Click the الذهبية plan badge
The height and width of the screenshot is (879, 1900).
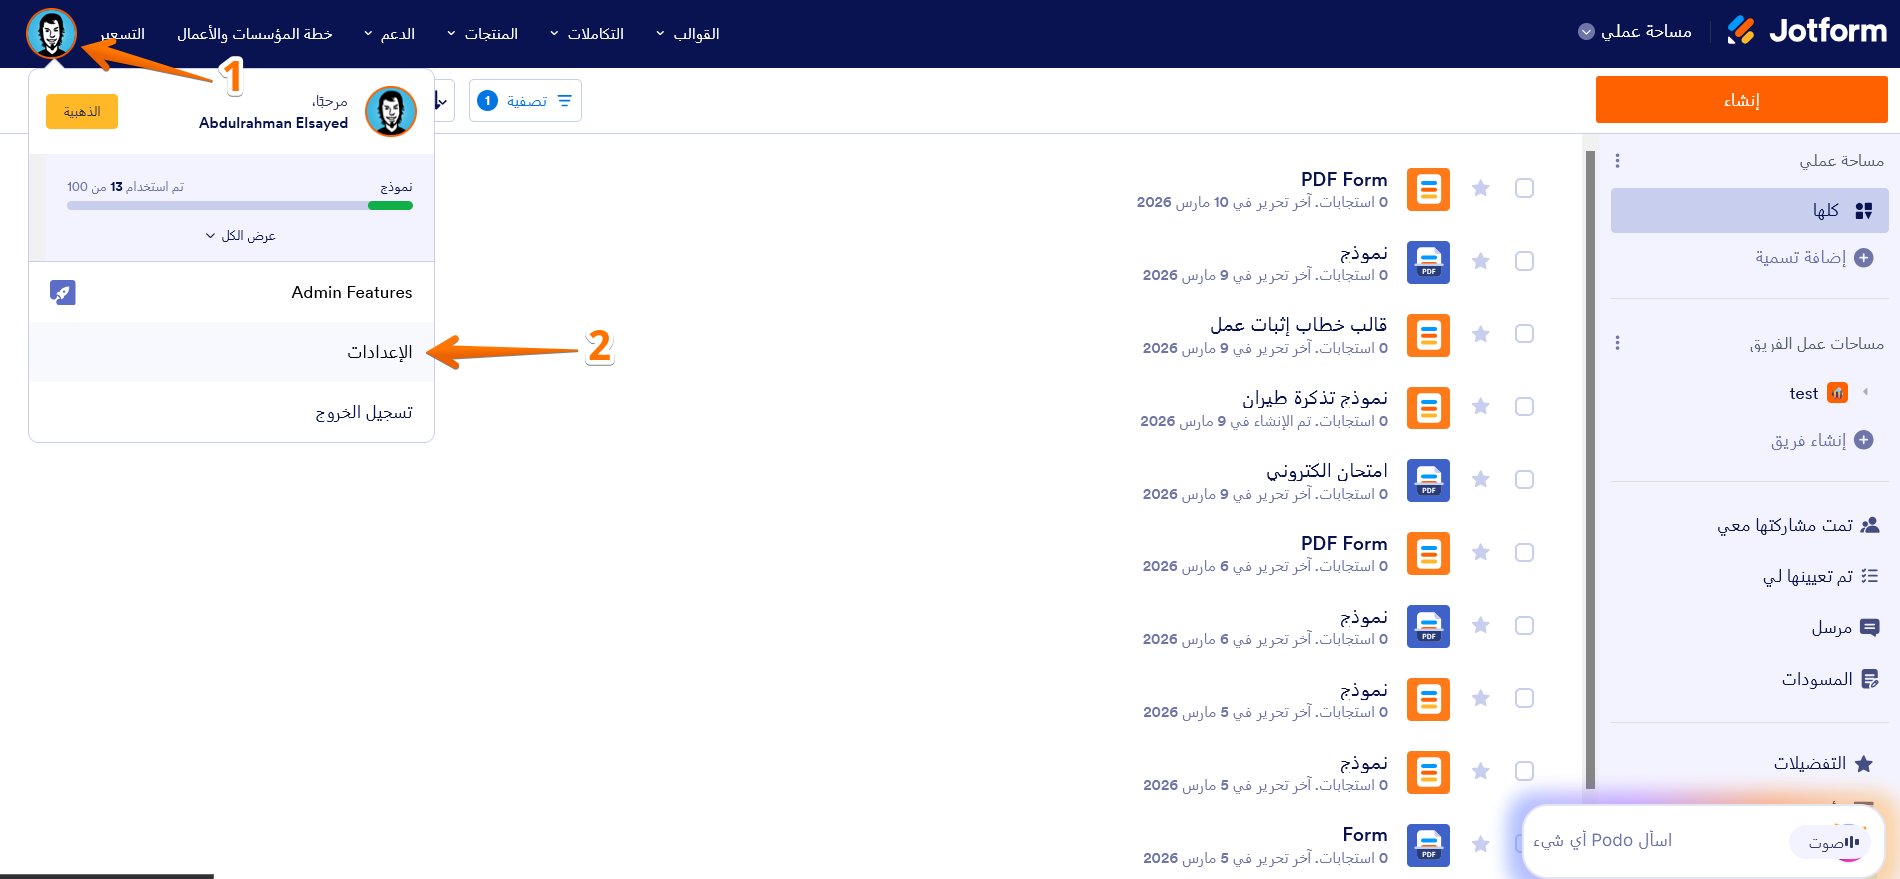pyautogui.click(x=82, y=112)
